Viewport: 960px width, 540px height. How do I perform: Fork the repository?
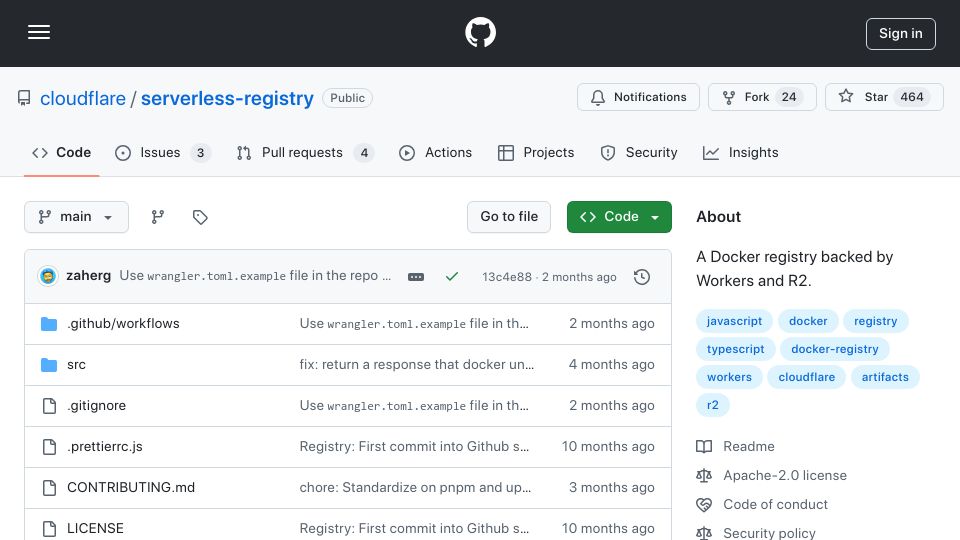click(762, 97)
